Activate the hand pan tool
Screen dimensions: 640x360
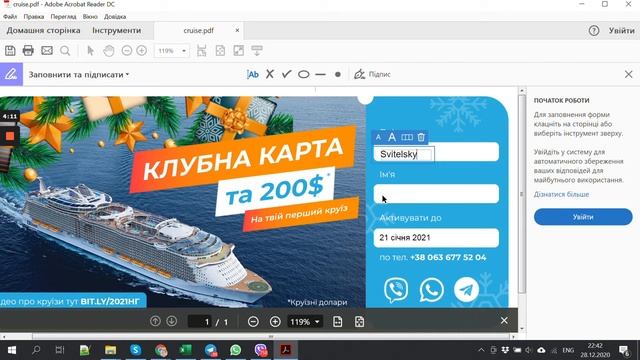tap(109, 51)
